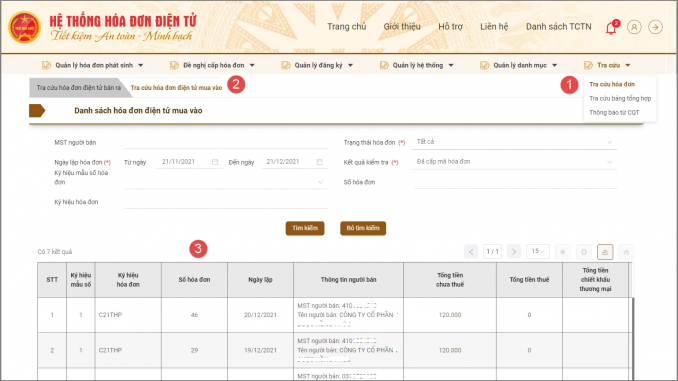
Task: Open Trạng thái hóa đơn dropdown
Action: point(515,142)
